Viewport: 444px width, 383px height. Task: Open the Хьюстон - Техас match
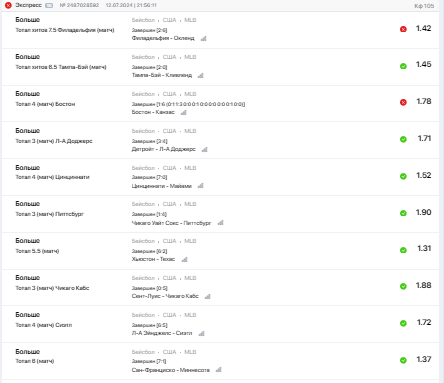pyautogui.click(x=153, y=259)
